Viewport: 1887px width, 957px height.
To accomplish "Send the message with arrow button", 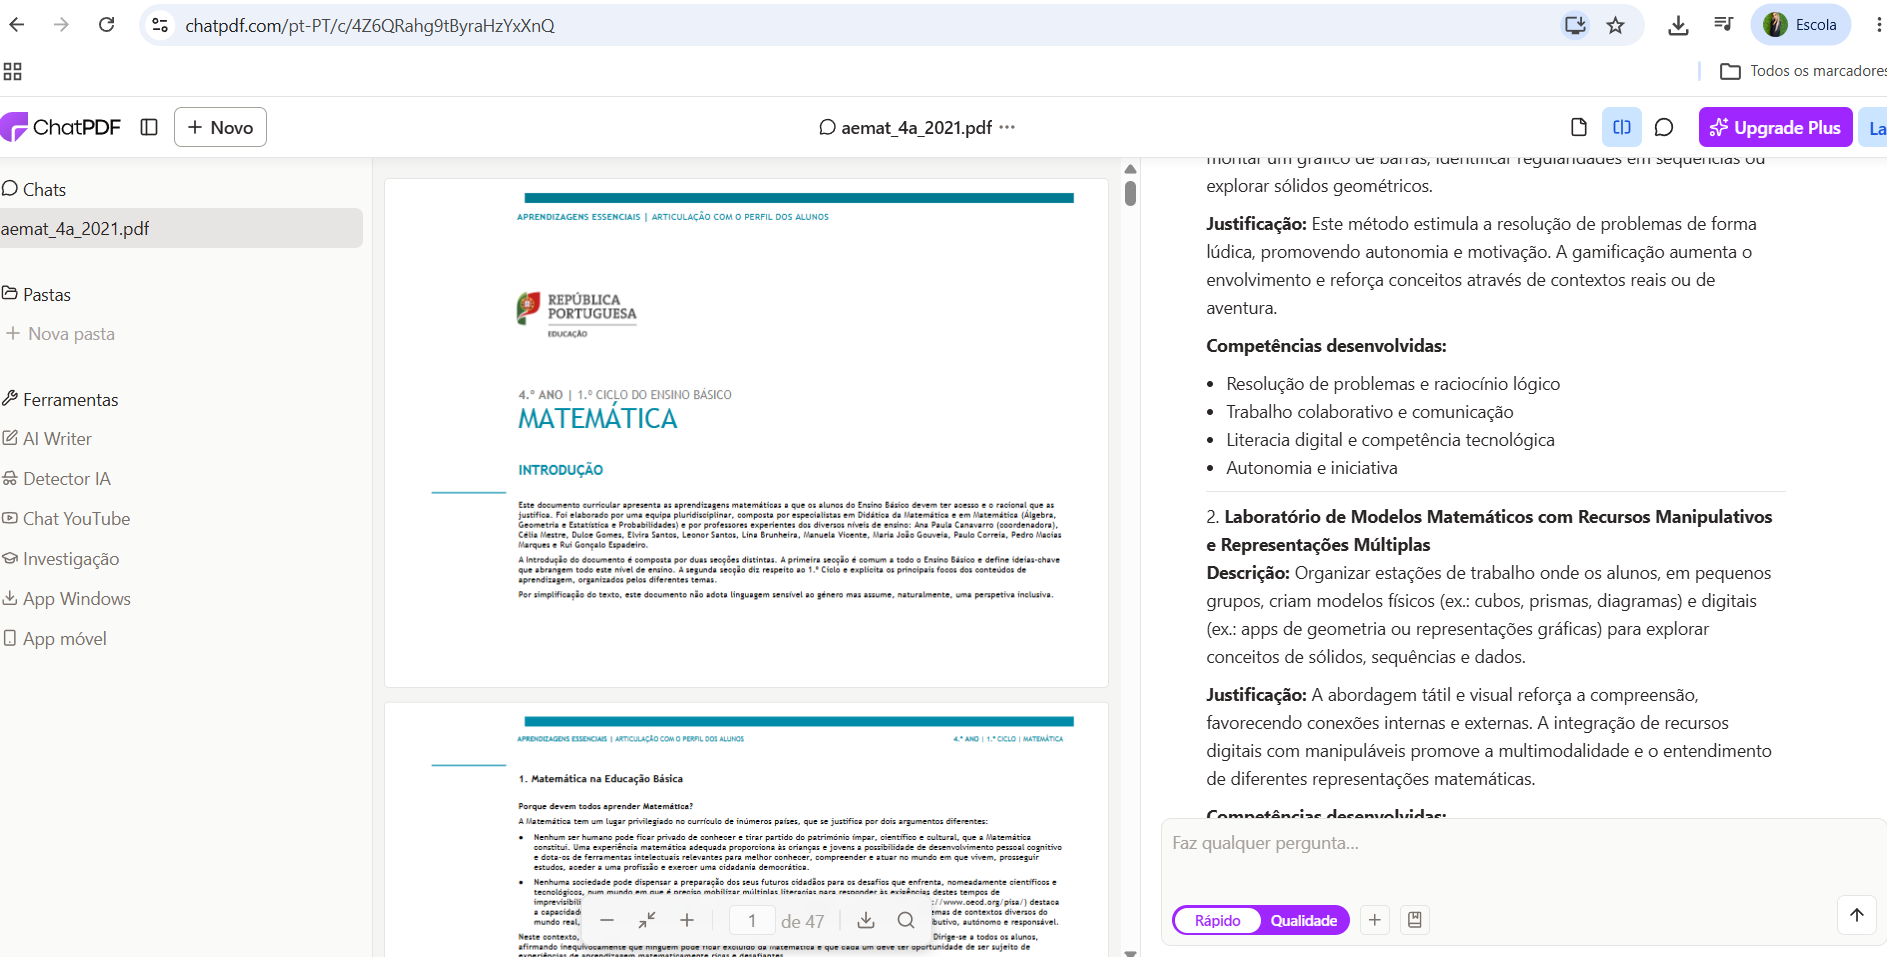I will point(1857,914).
